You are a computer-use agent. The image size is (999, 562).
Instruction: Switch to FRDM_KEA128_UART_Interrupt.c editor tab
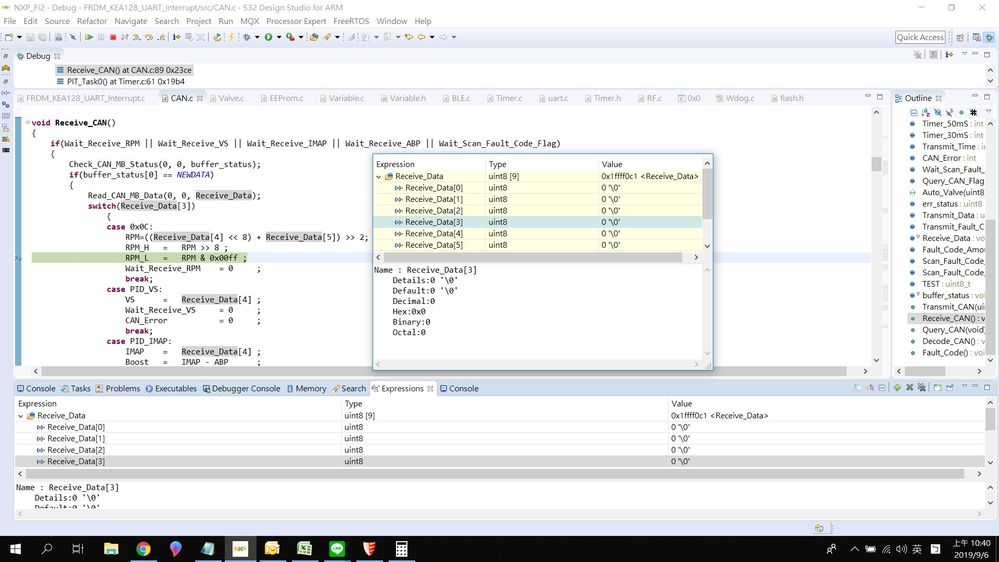click(x=81, y=98)
